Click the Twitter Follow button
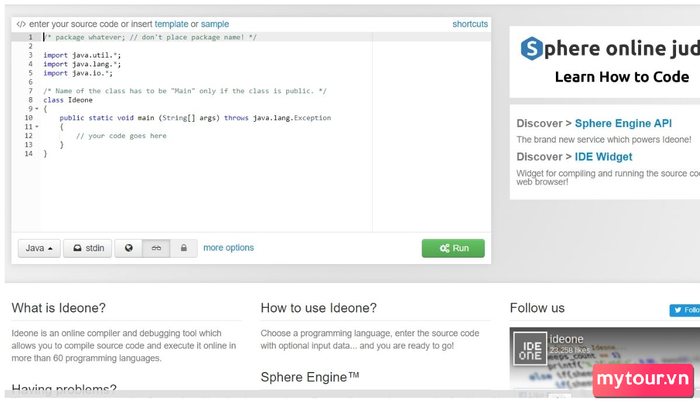The image size is (700, 405). point(685,310)
